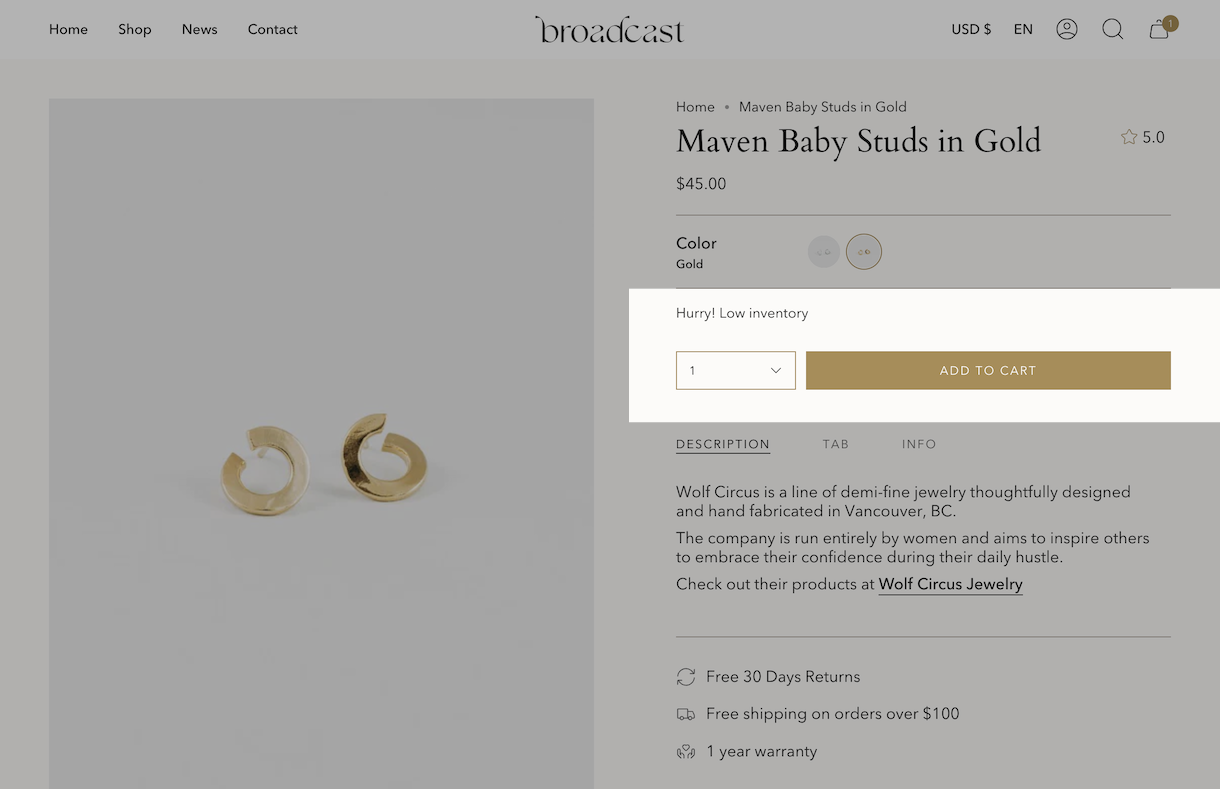Select the gold color swatch

tap(864, 252)
